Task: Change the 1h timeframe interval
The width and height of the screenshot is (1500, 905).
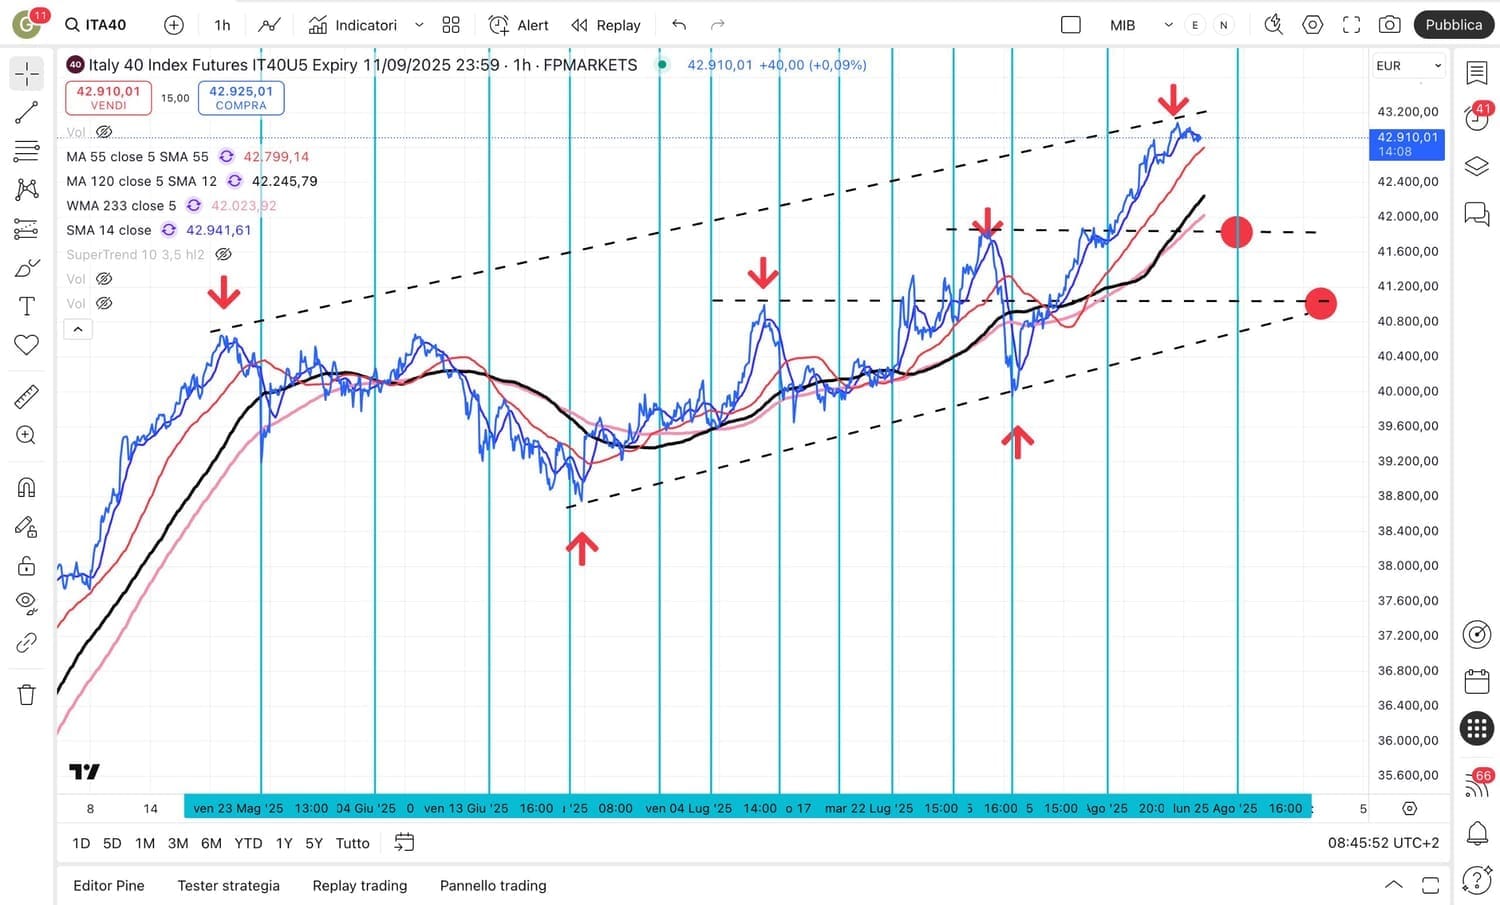Action: click(222, 25)
